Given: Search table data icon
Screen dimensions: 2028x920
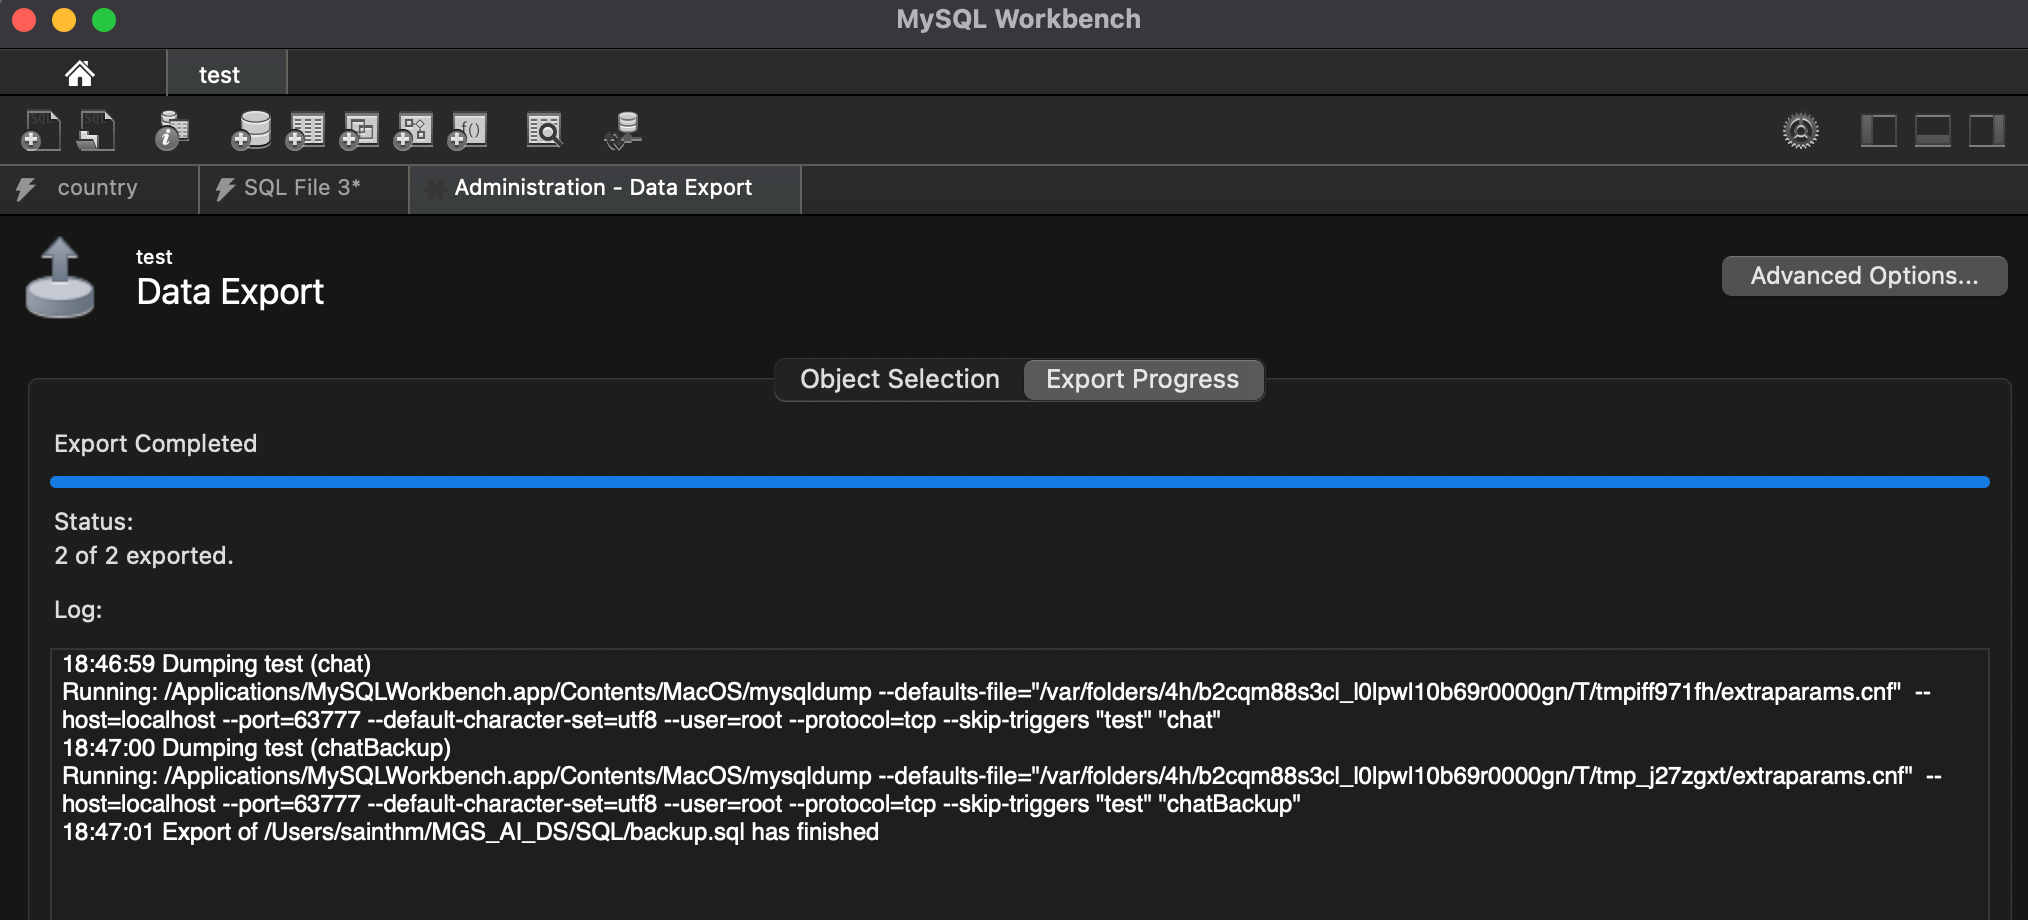Looking at the screenshot, I should coord(545,131).
